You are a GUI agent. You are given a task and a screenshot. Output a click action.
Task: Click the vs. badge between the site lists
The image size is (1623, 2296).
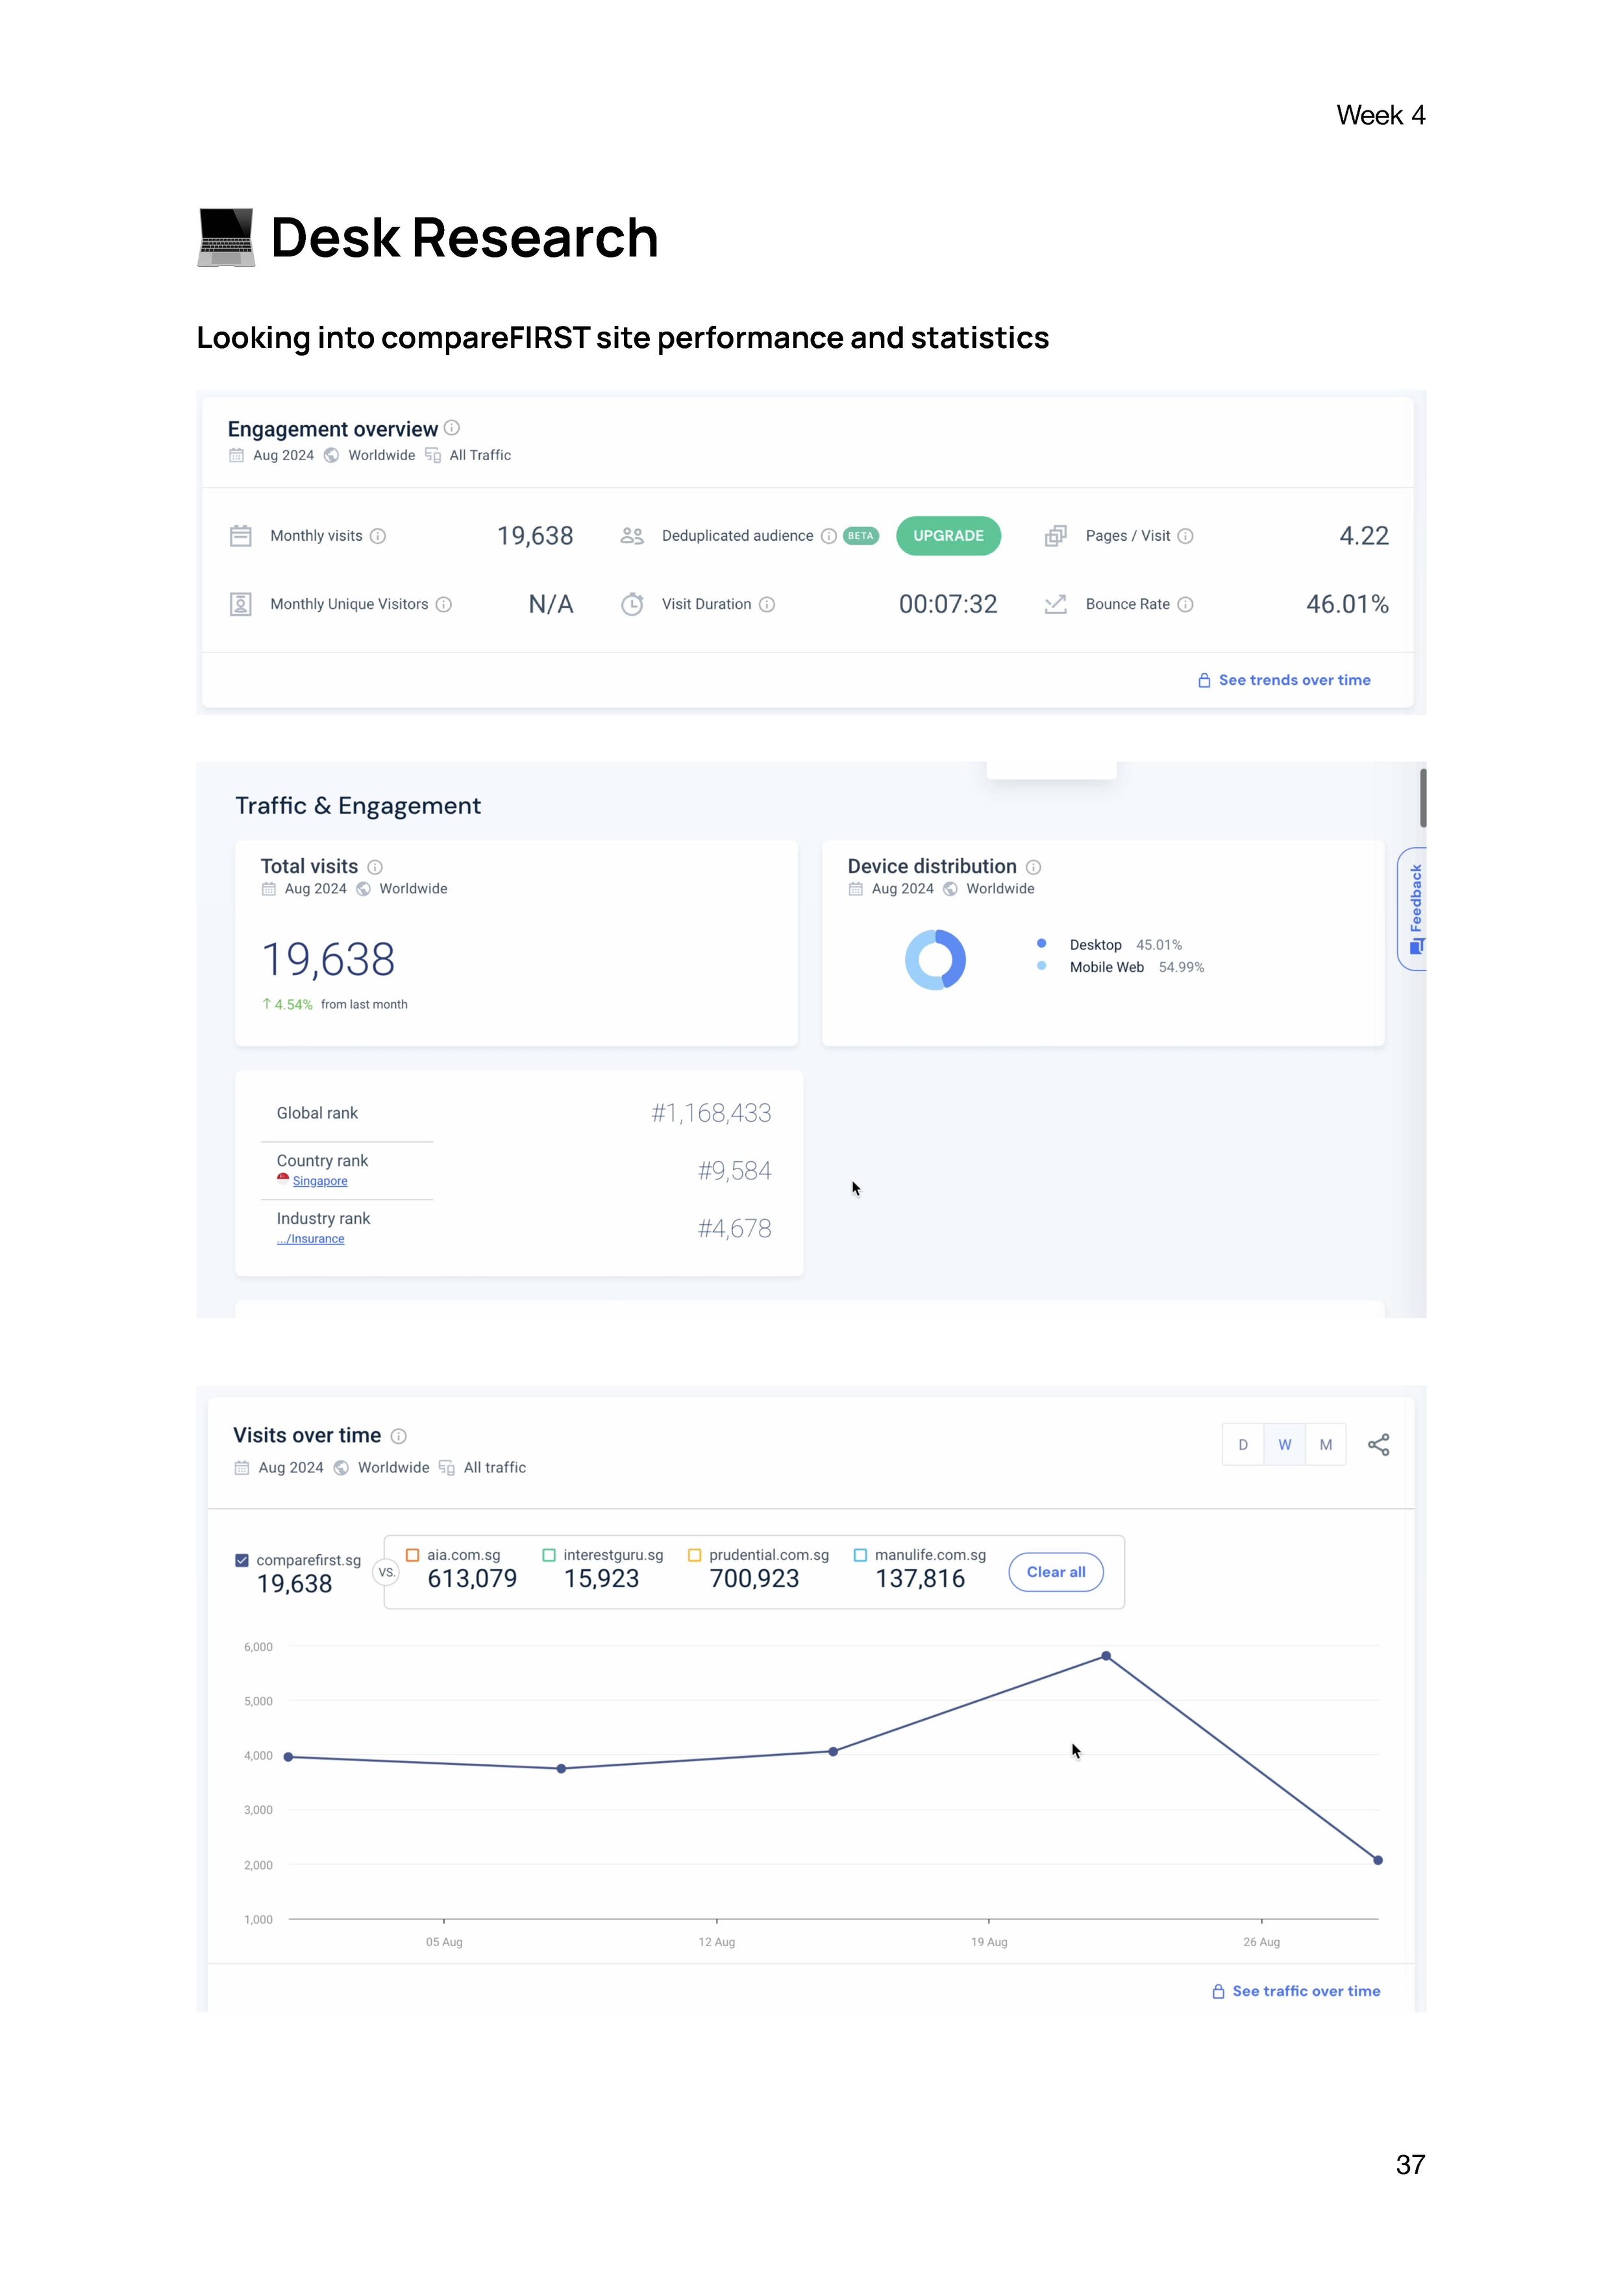[386, 1572]
